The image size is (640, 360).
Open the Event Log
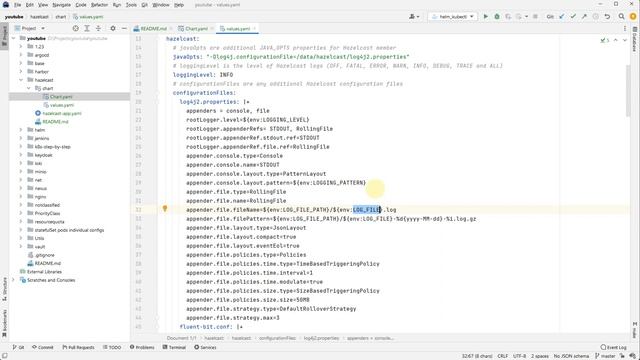[x=613, y=347]
